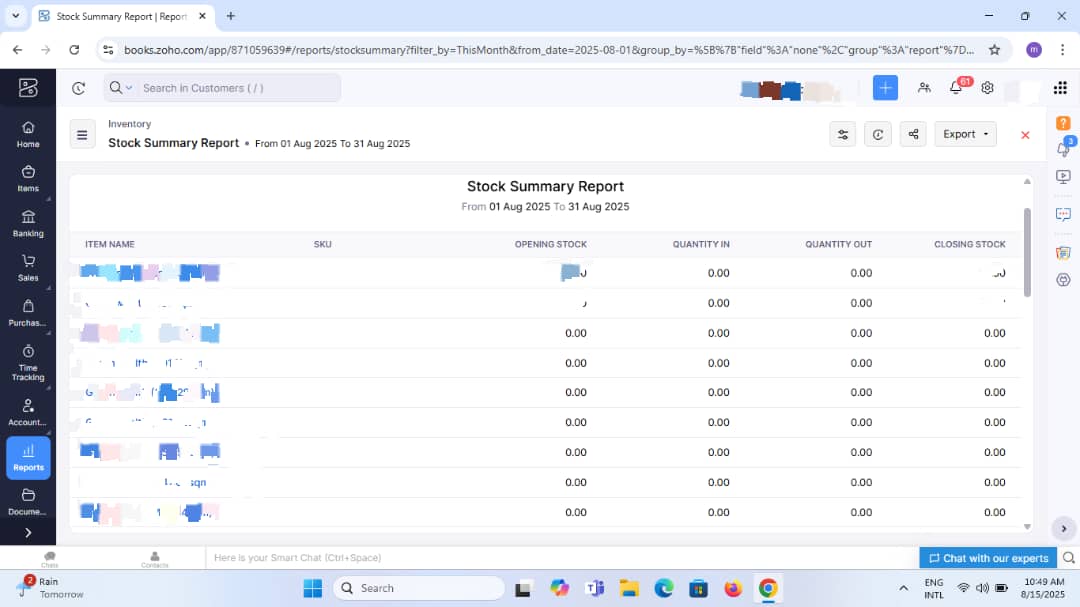Open the Purchases module

(x=28, y=313)
